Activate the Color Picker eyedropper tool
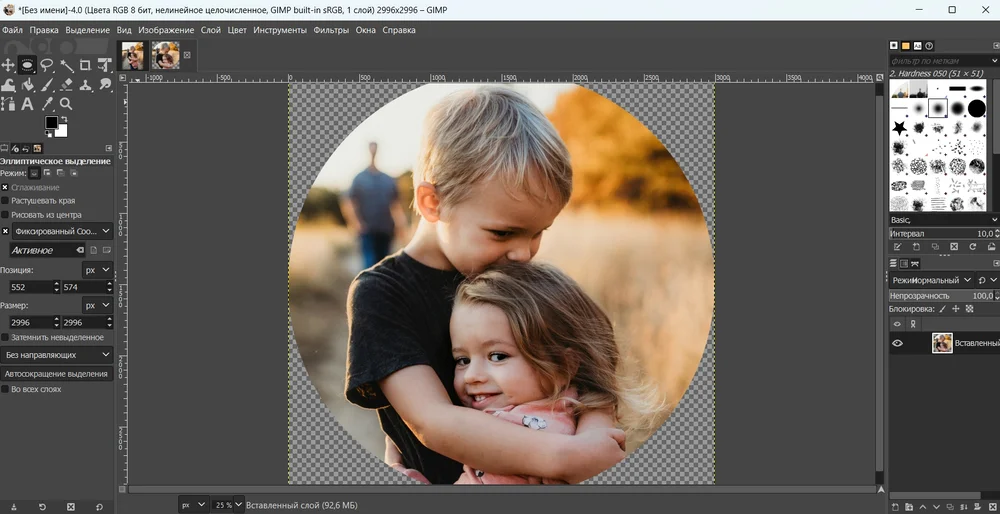The width and height of the screenshot is (1000, 514). tap(47, 104)
